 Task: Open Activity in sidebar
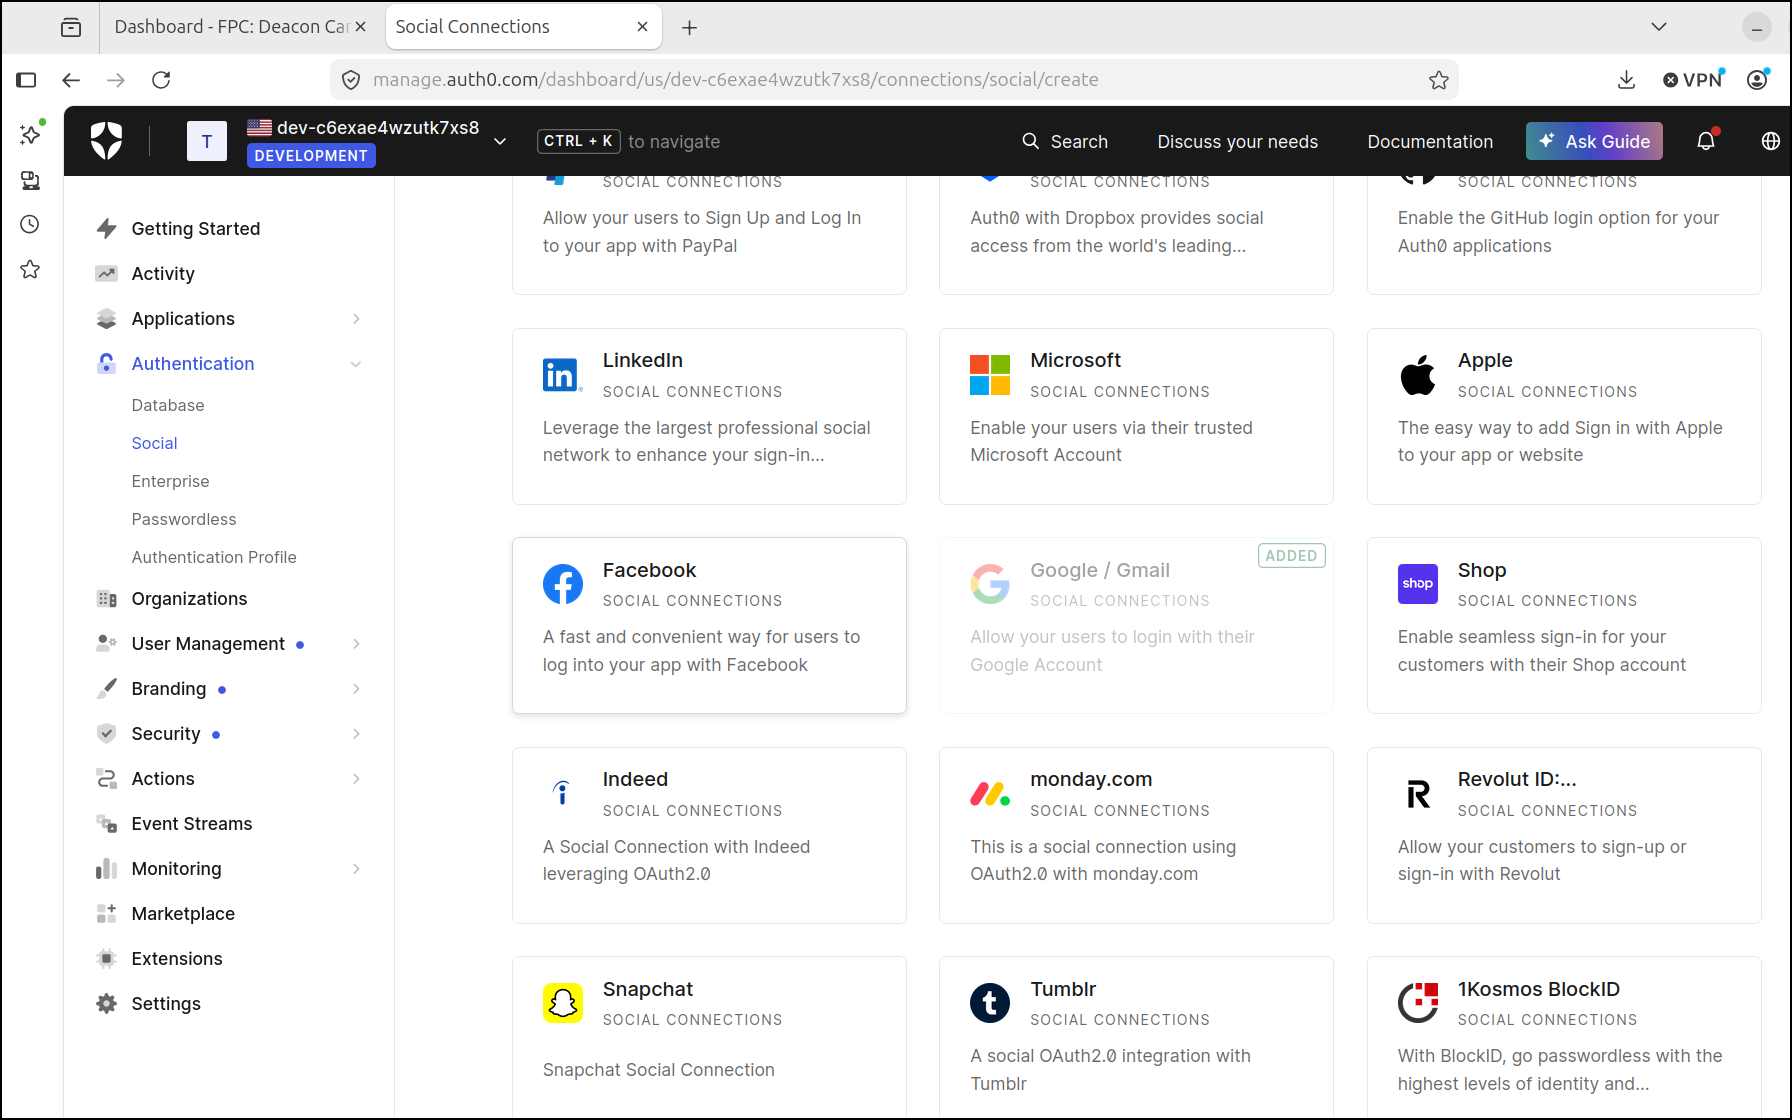[163, 274]
